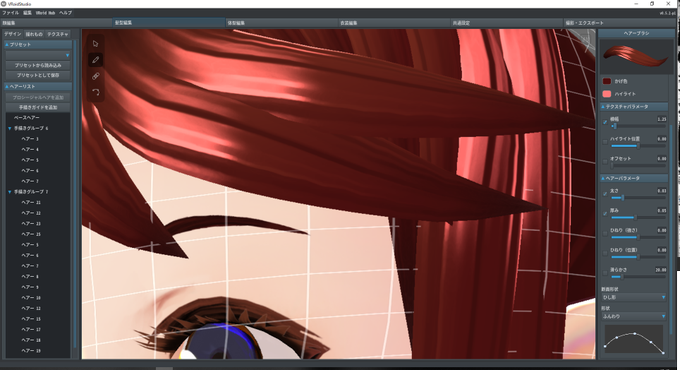Select the arrow selection tool
This screenshot has height=370, width=680.
pyautogui.click(x=96, y=43)
